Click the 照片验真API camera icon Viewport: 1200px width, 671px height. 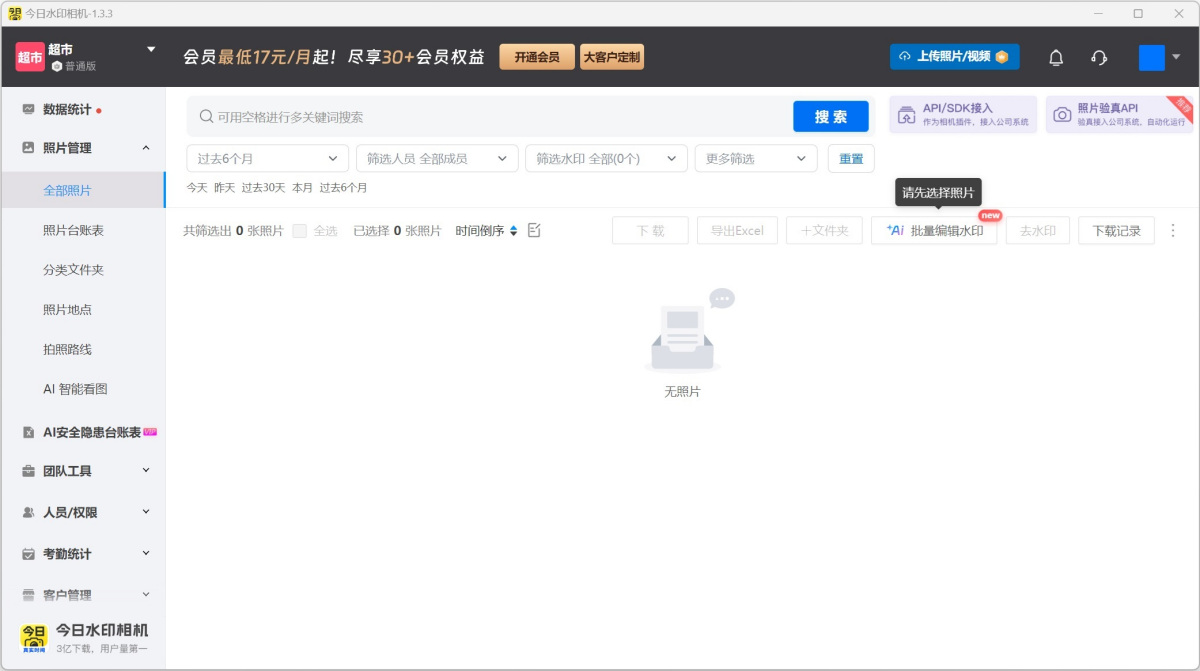[1062, 115]
